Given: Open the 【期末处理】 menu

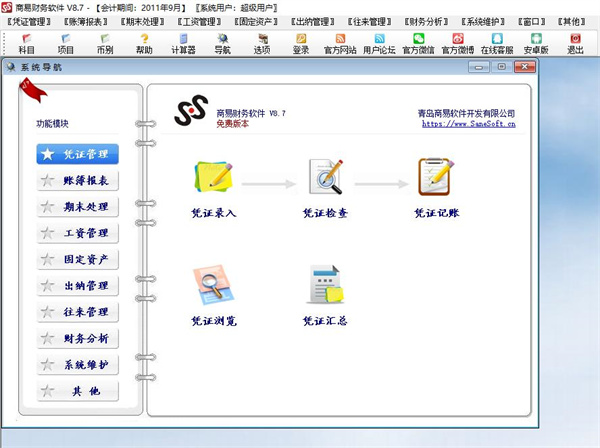Looking at the screenshot, I should [142, 22].
